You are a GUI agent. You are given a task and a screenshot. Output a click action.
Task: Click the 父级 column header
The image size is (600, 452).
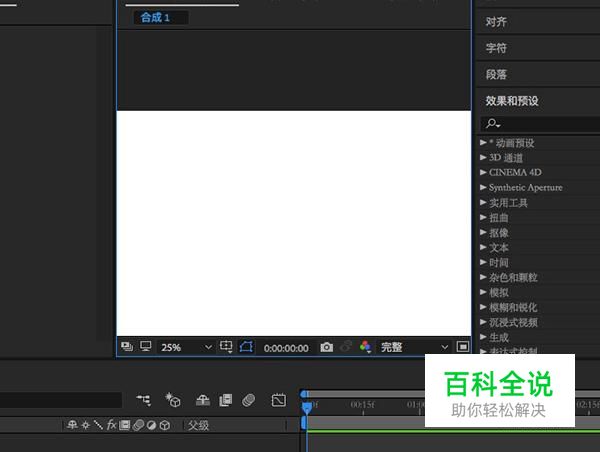(198, 425)
